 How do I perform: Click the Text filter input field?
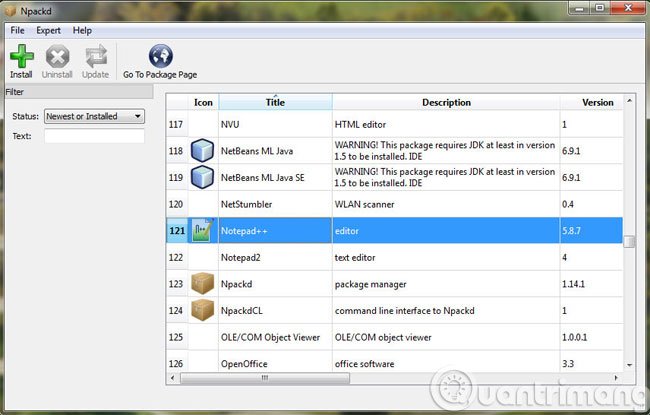point(95,136)
